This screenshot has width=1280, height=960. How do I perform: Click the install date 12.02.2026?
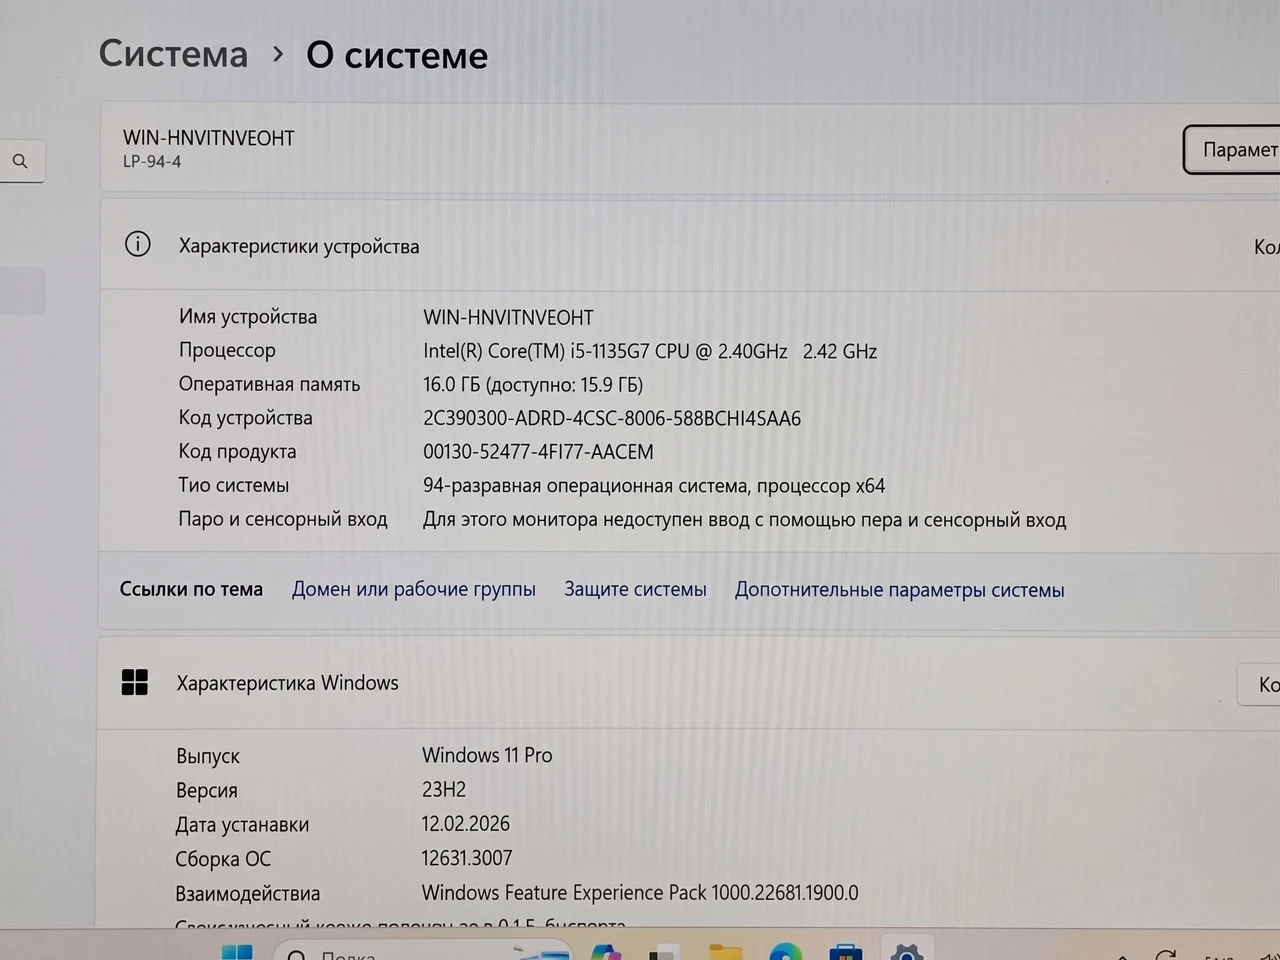pos(466,823)
